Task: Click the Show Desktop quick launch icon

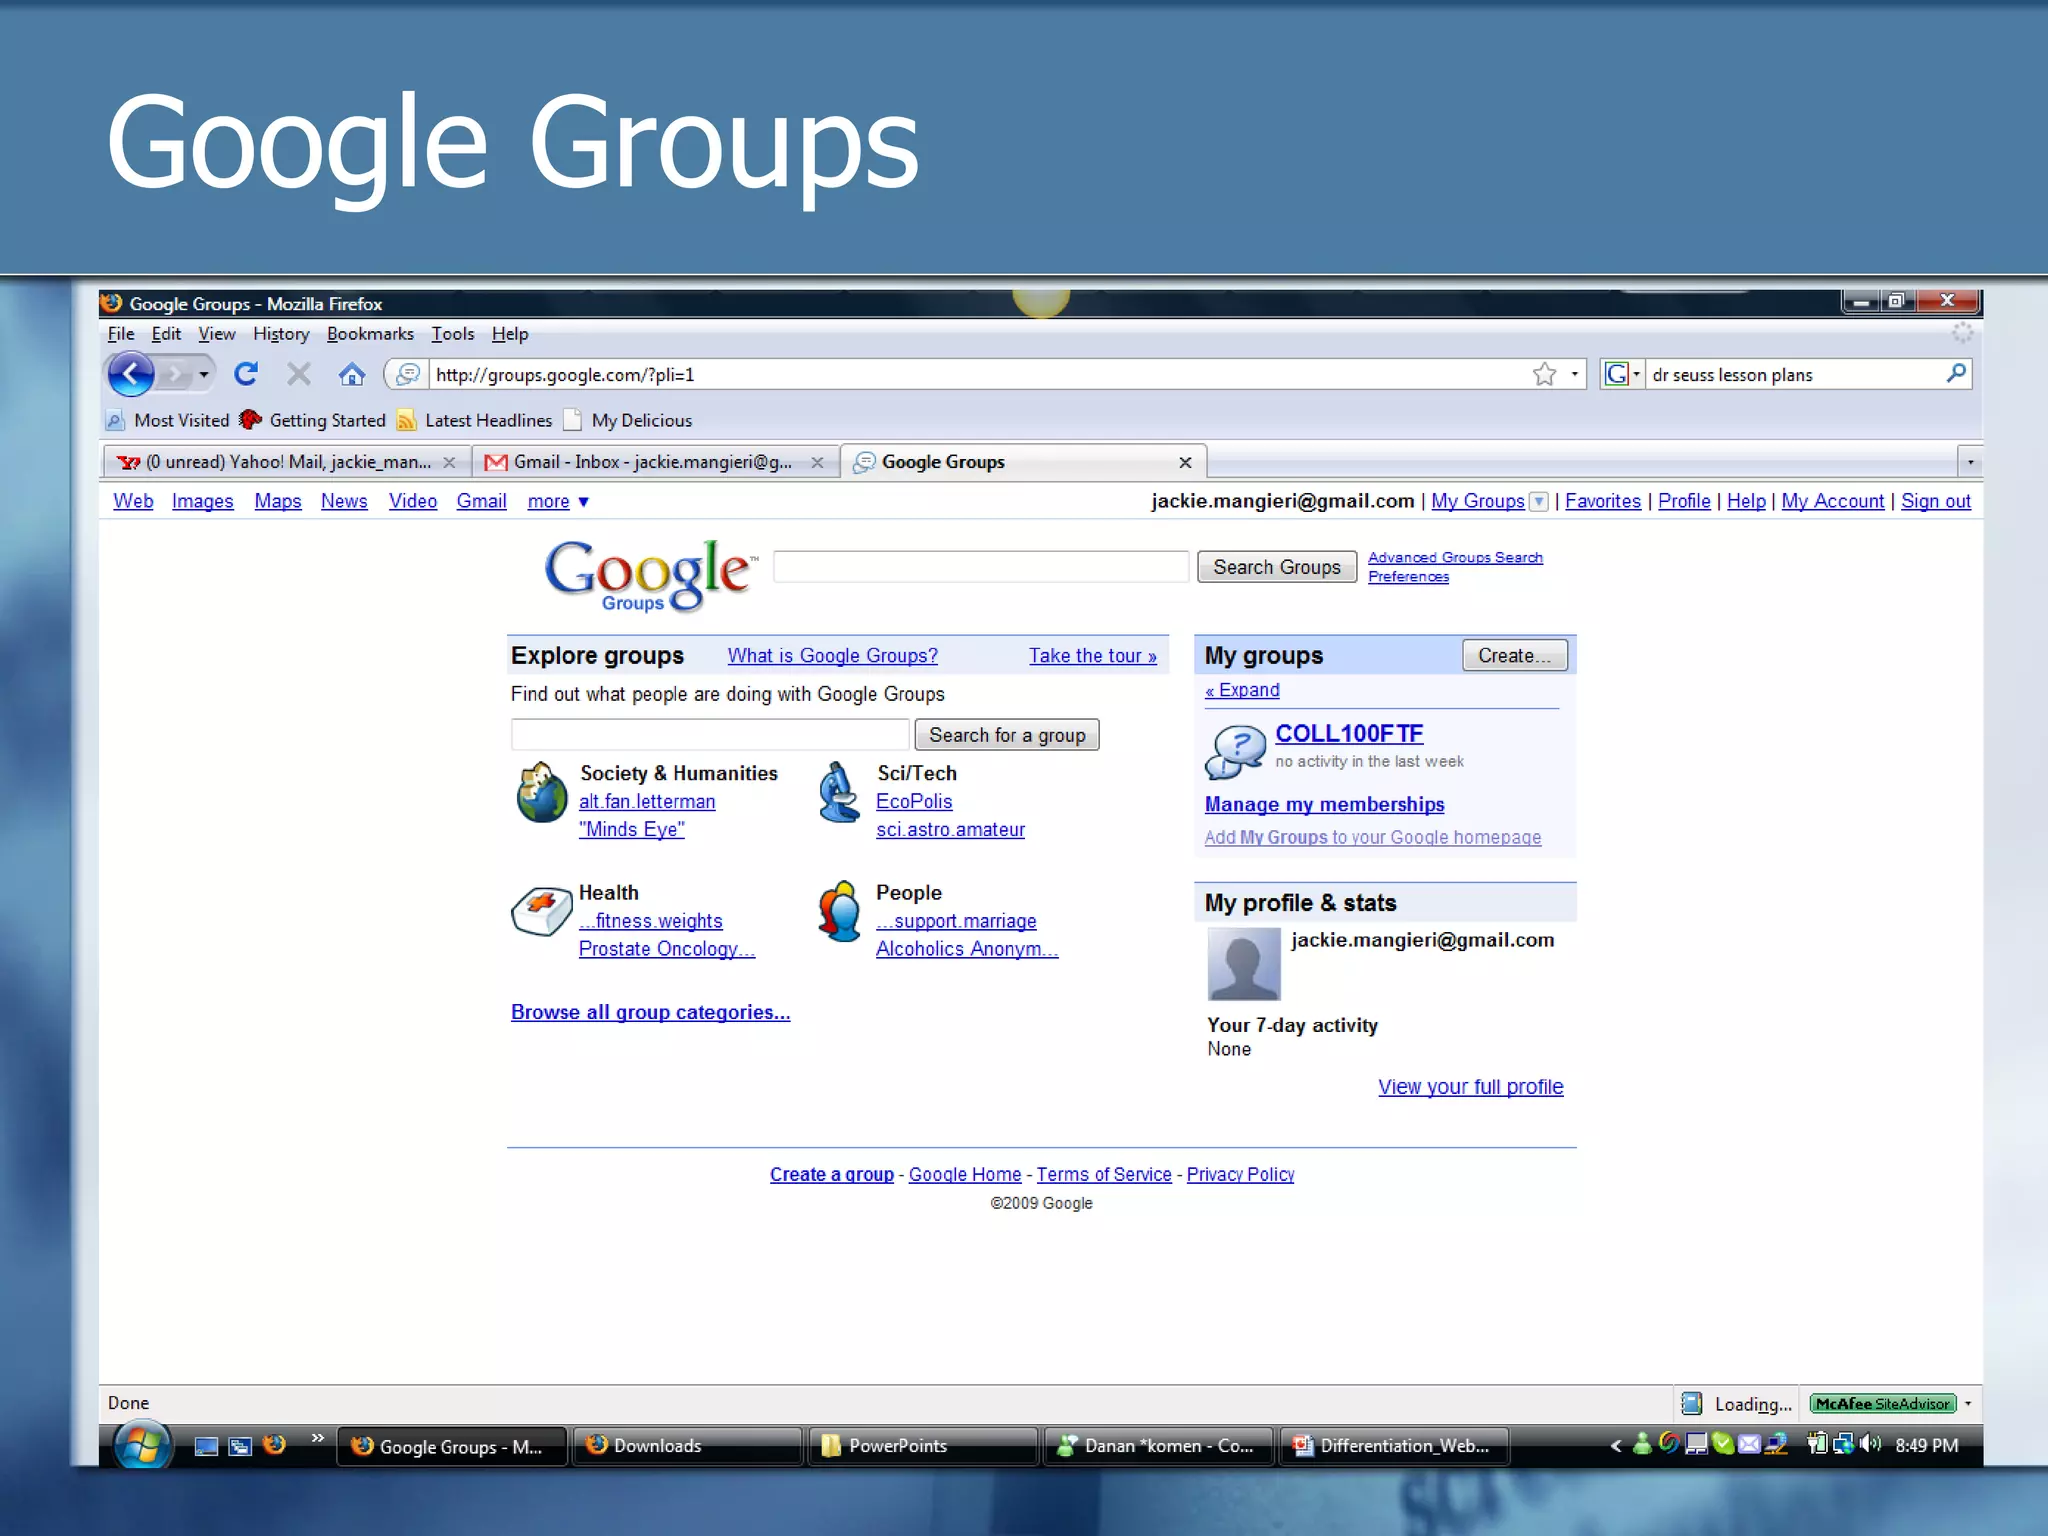Action: [206, 1446]
